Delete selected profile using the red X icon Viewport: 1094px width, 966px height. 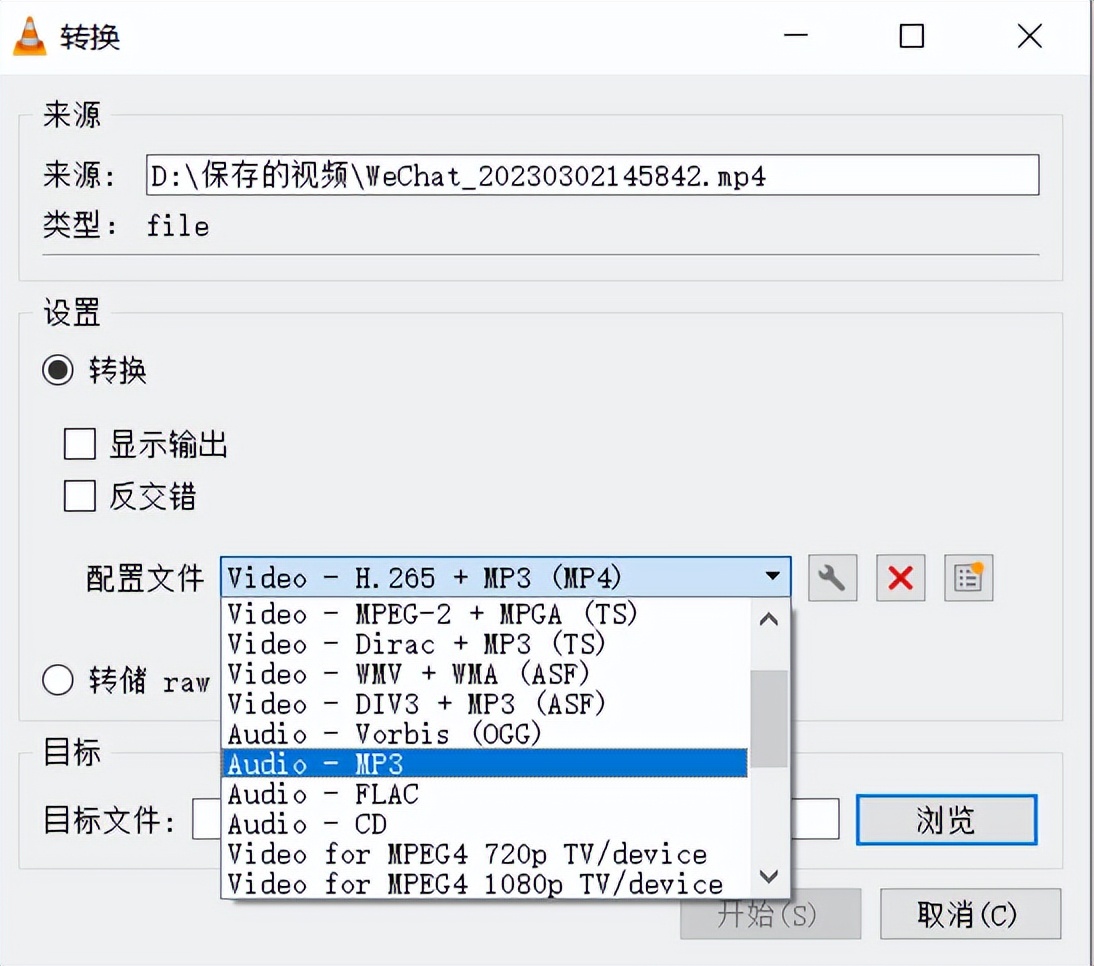pos(899,577)
